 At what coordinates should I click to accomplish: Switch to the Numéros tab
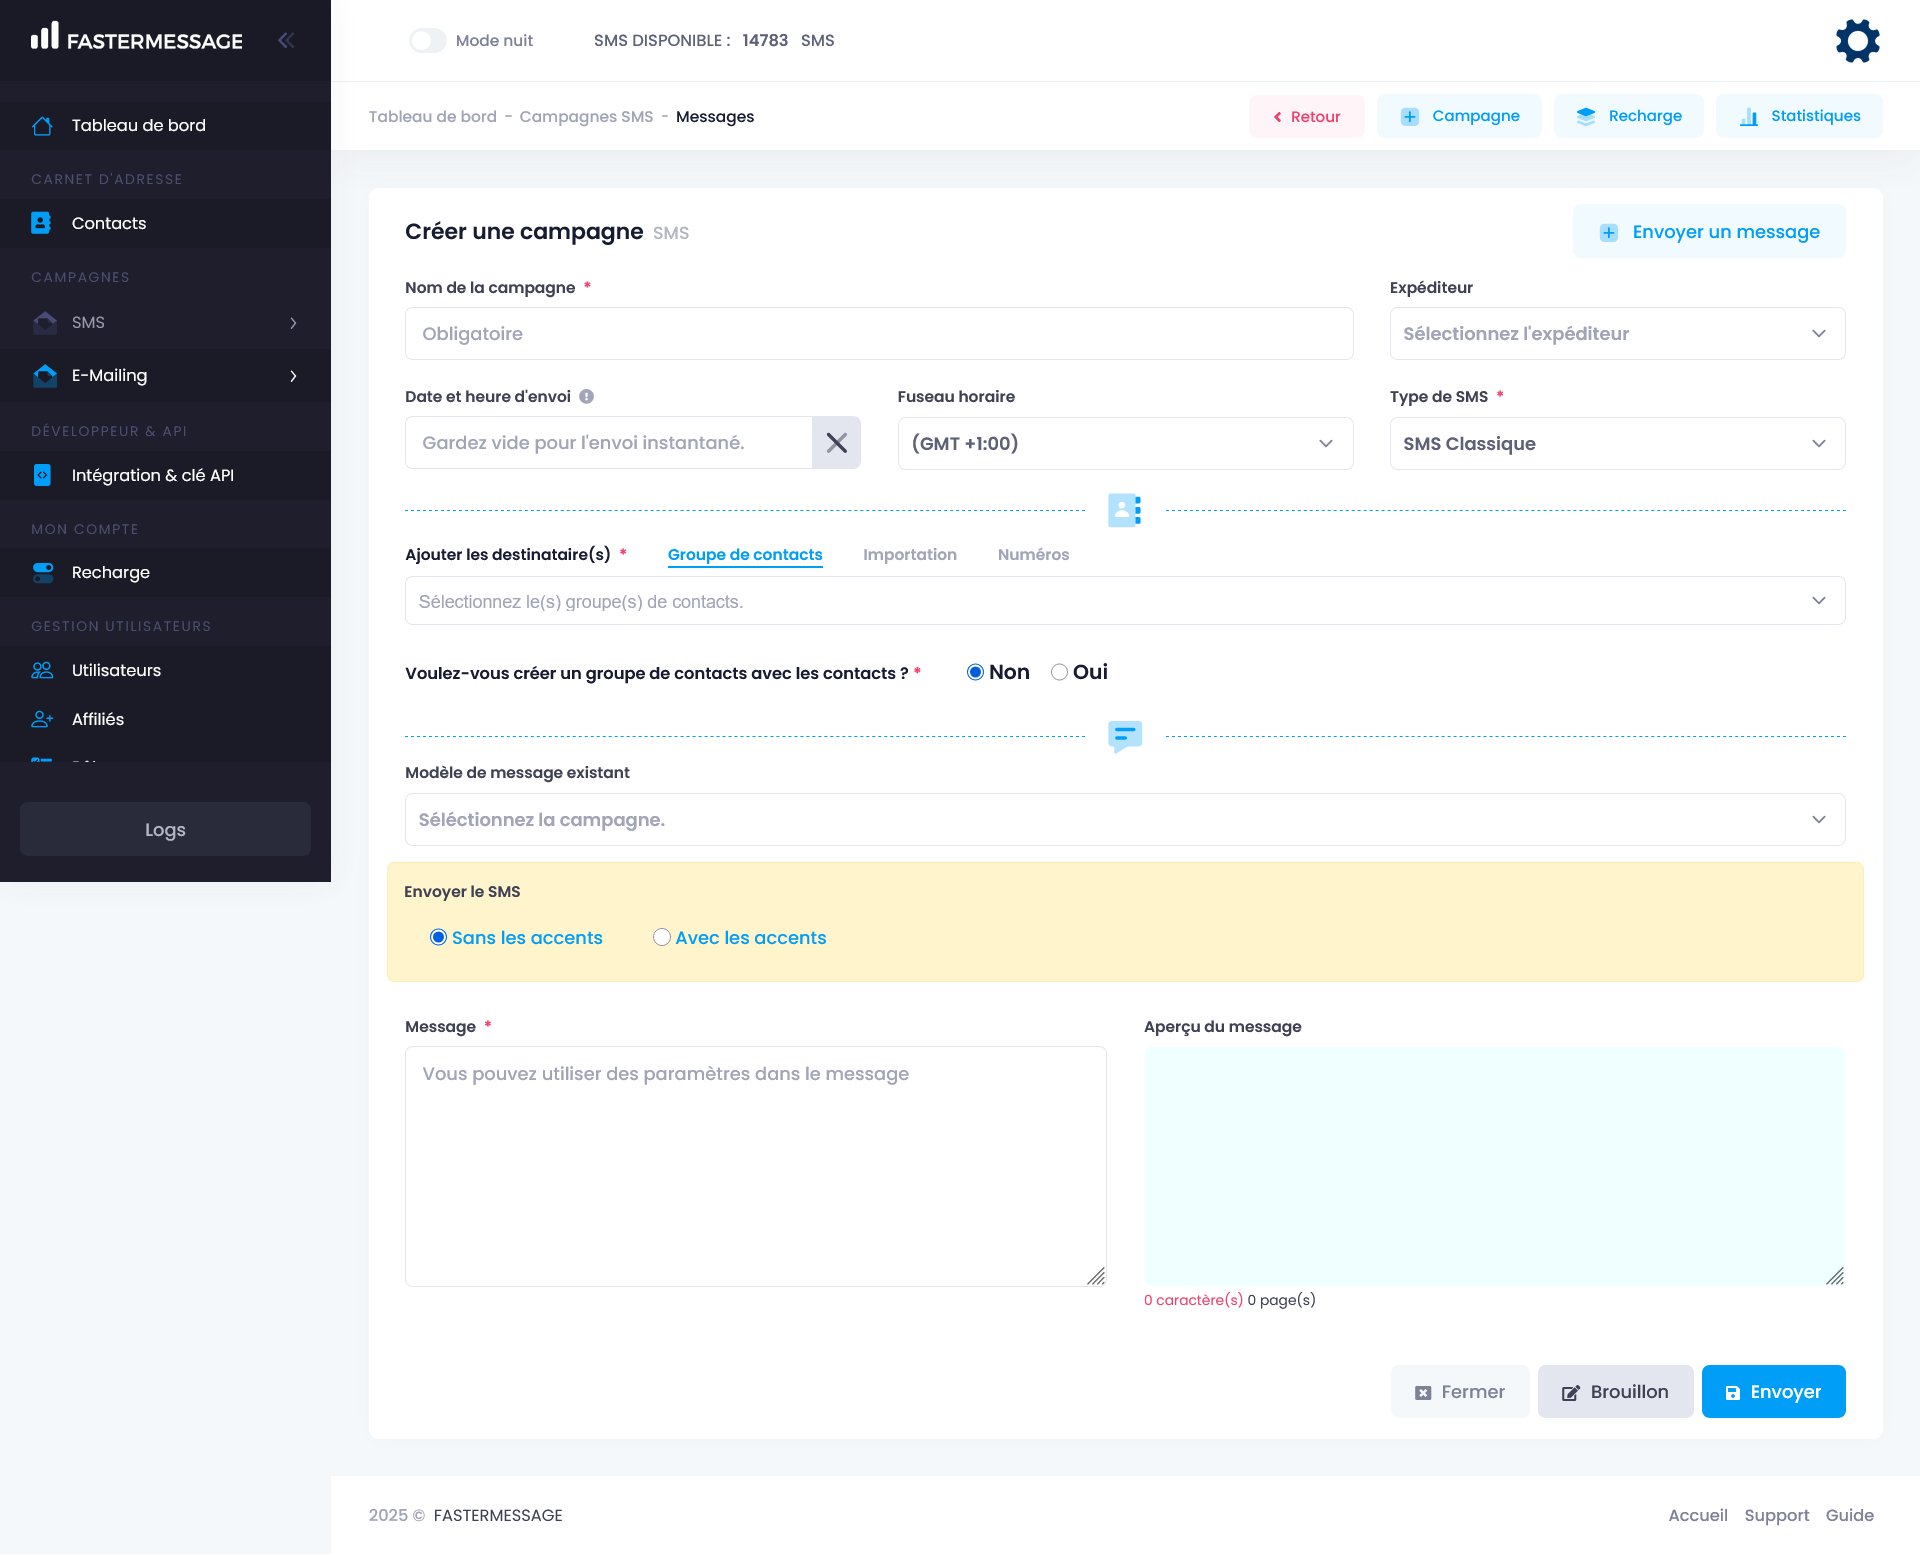(x=1033, y=554)
